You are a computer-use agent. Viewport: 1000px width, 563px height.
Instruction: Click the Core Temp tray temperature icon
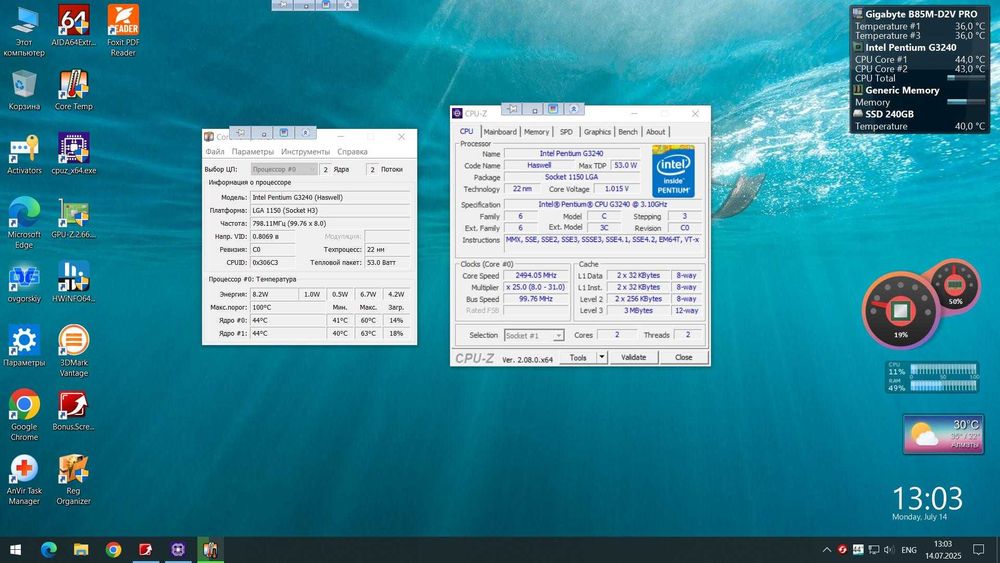tap(858, 550)
